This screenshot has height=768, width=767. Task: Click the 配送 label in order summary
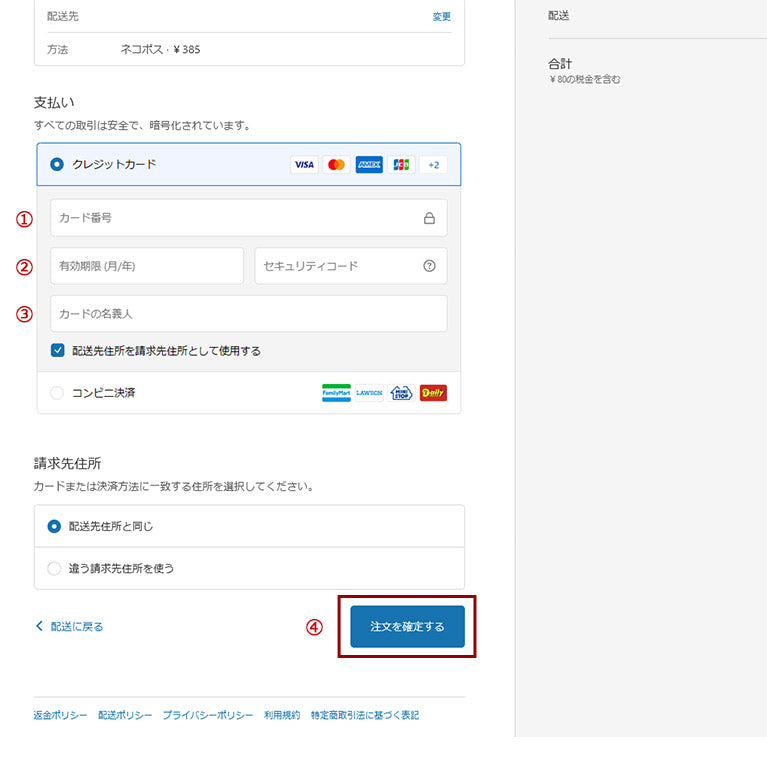[558, 16]
